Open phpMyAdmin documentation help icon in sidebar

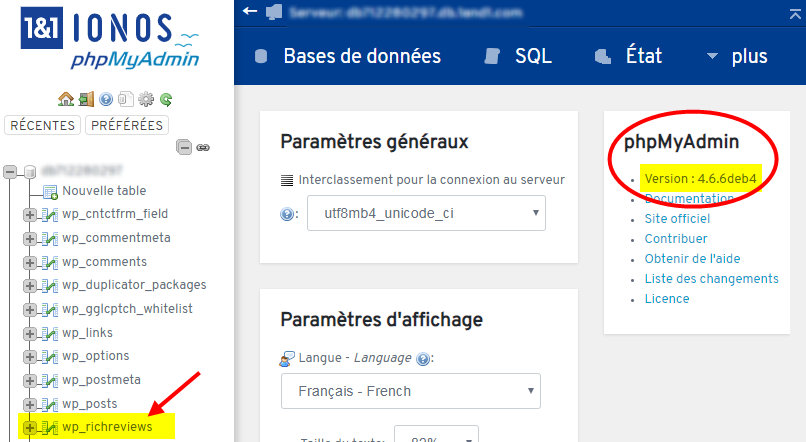point(106,99)
